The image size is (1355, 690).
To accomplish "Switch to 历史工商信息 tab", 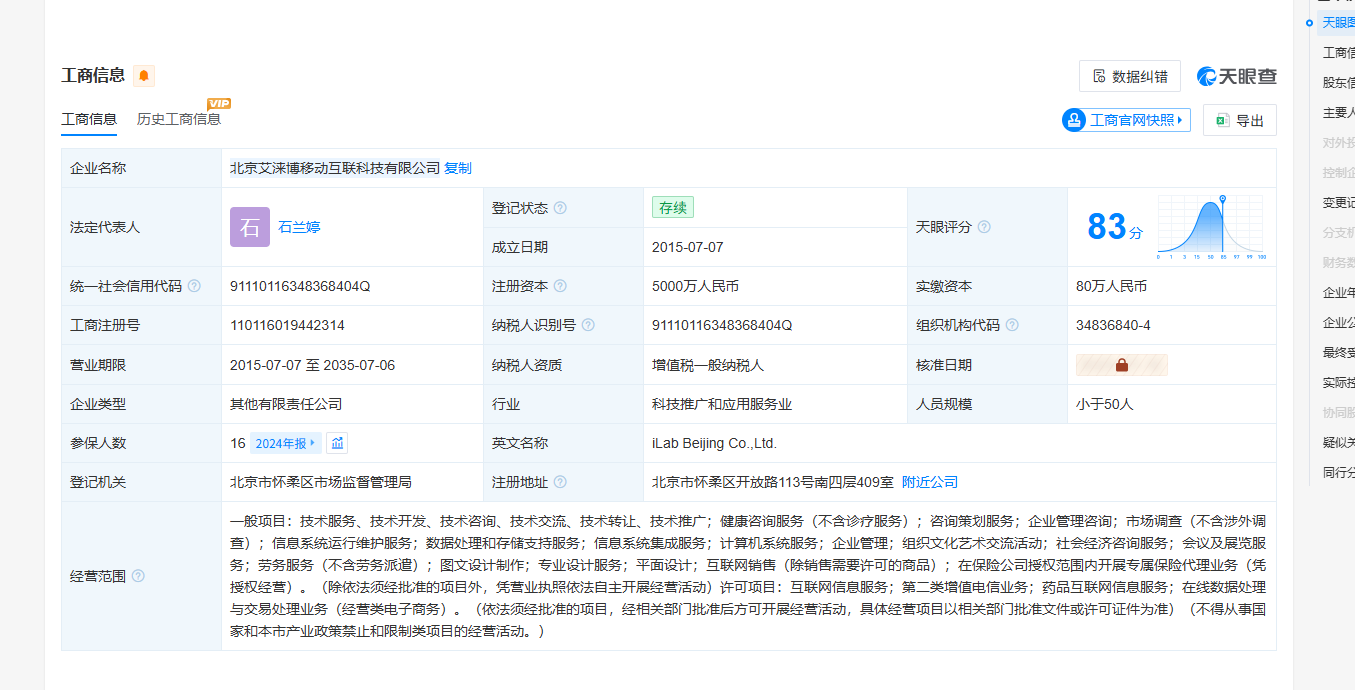I will pos(179,119).
